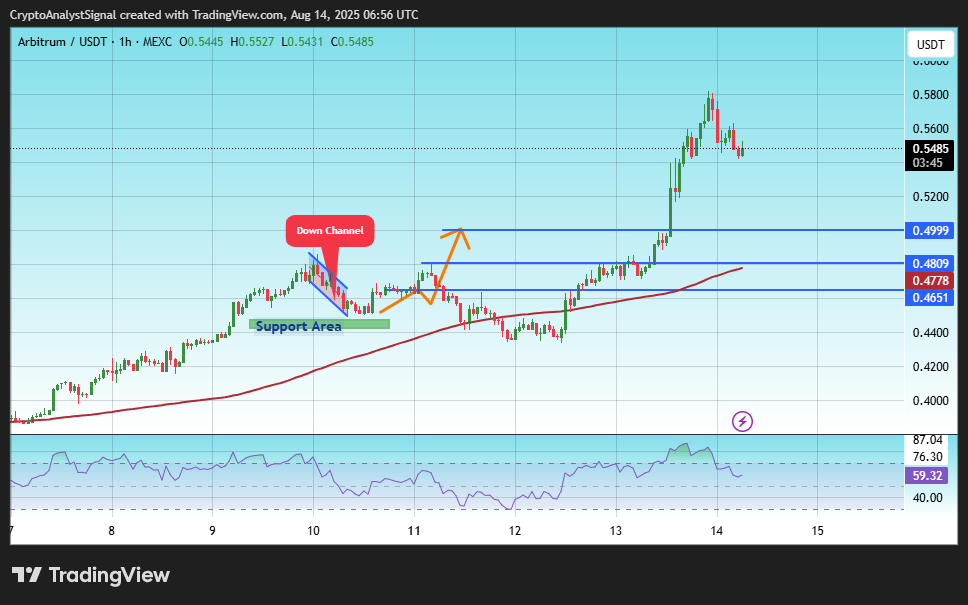Click the 40.00 RSI scale value

927,498
